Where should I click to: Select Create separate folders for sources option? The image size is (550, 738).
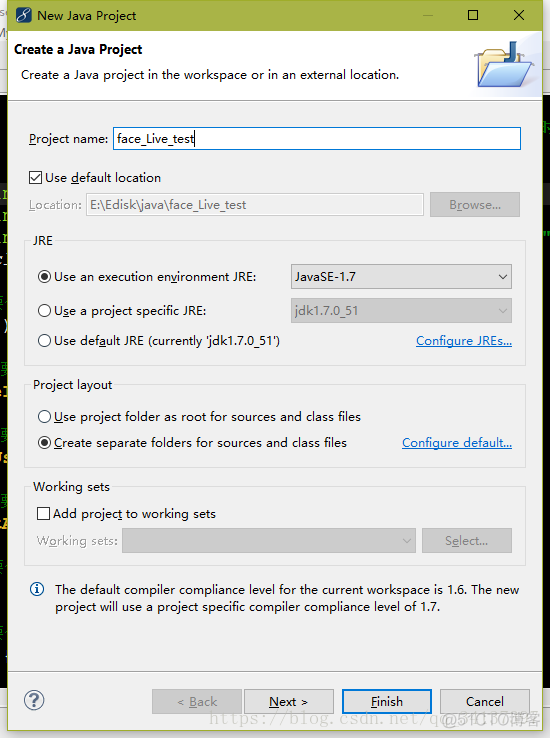pyautogui.click(x=44, y=443)
